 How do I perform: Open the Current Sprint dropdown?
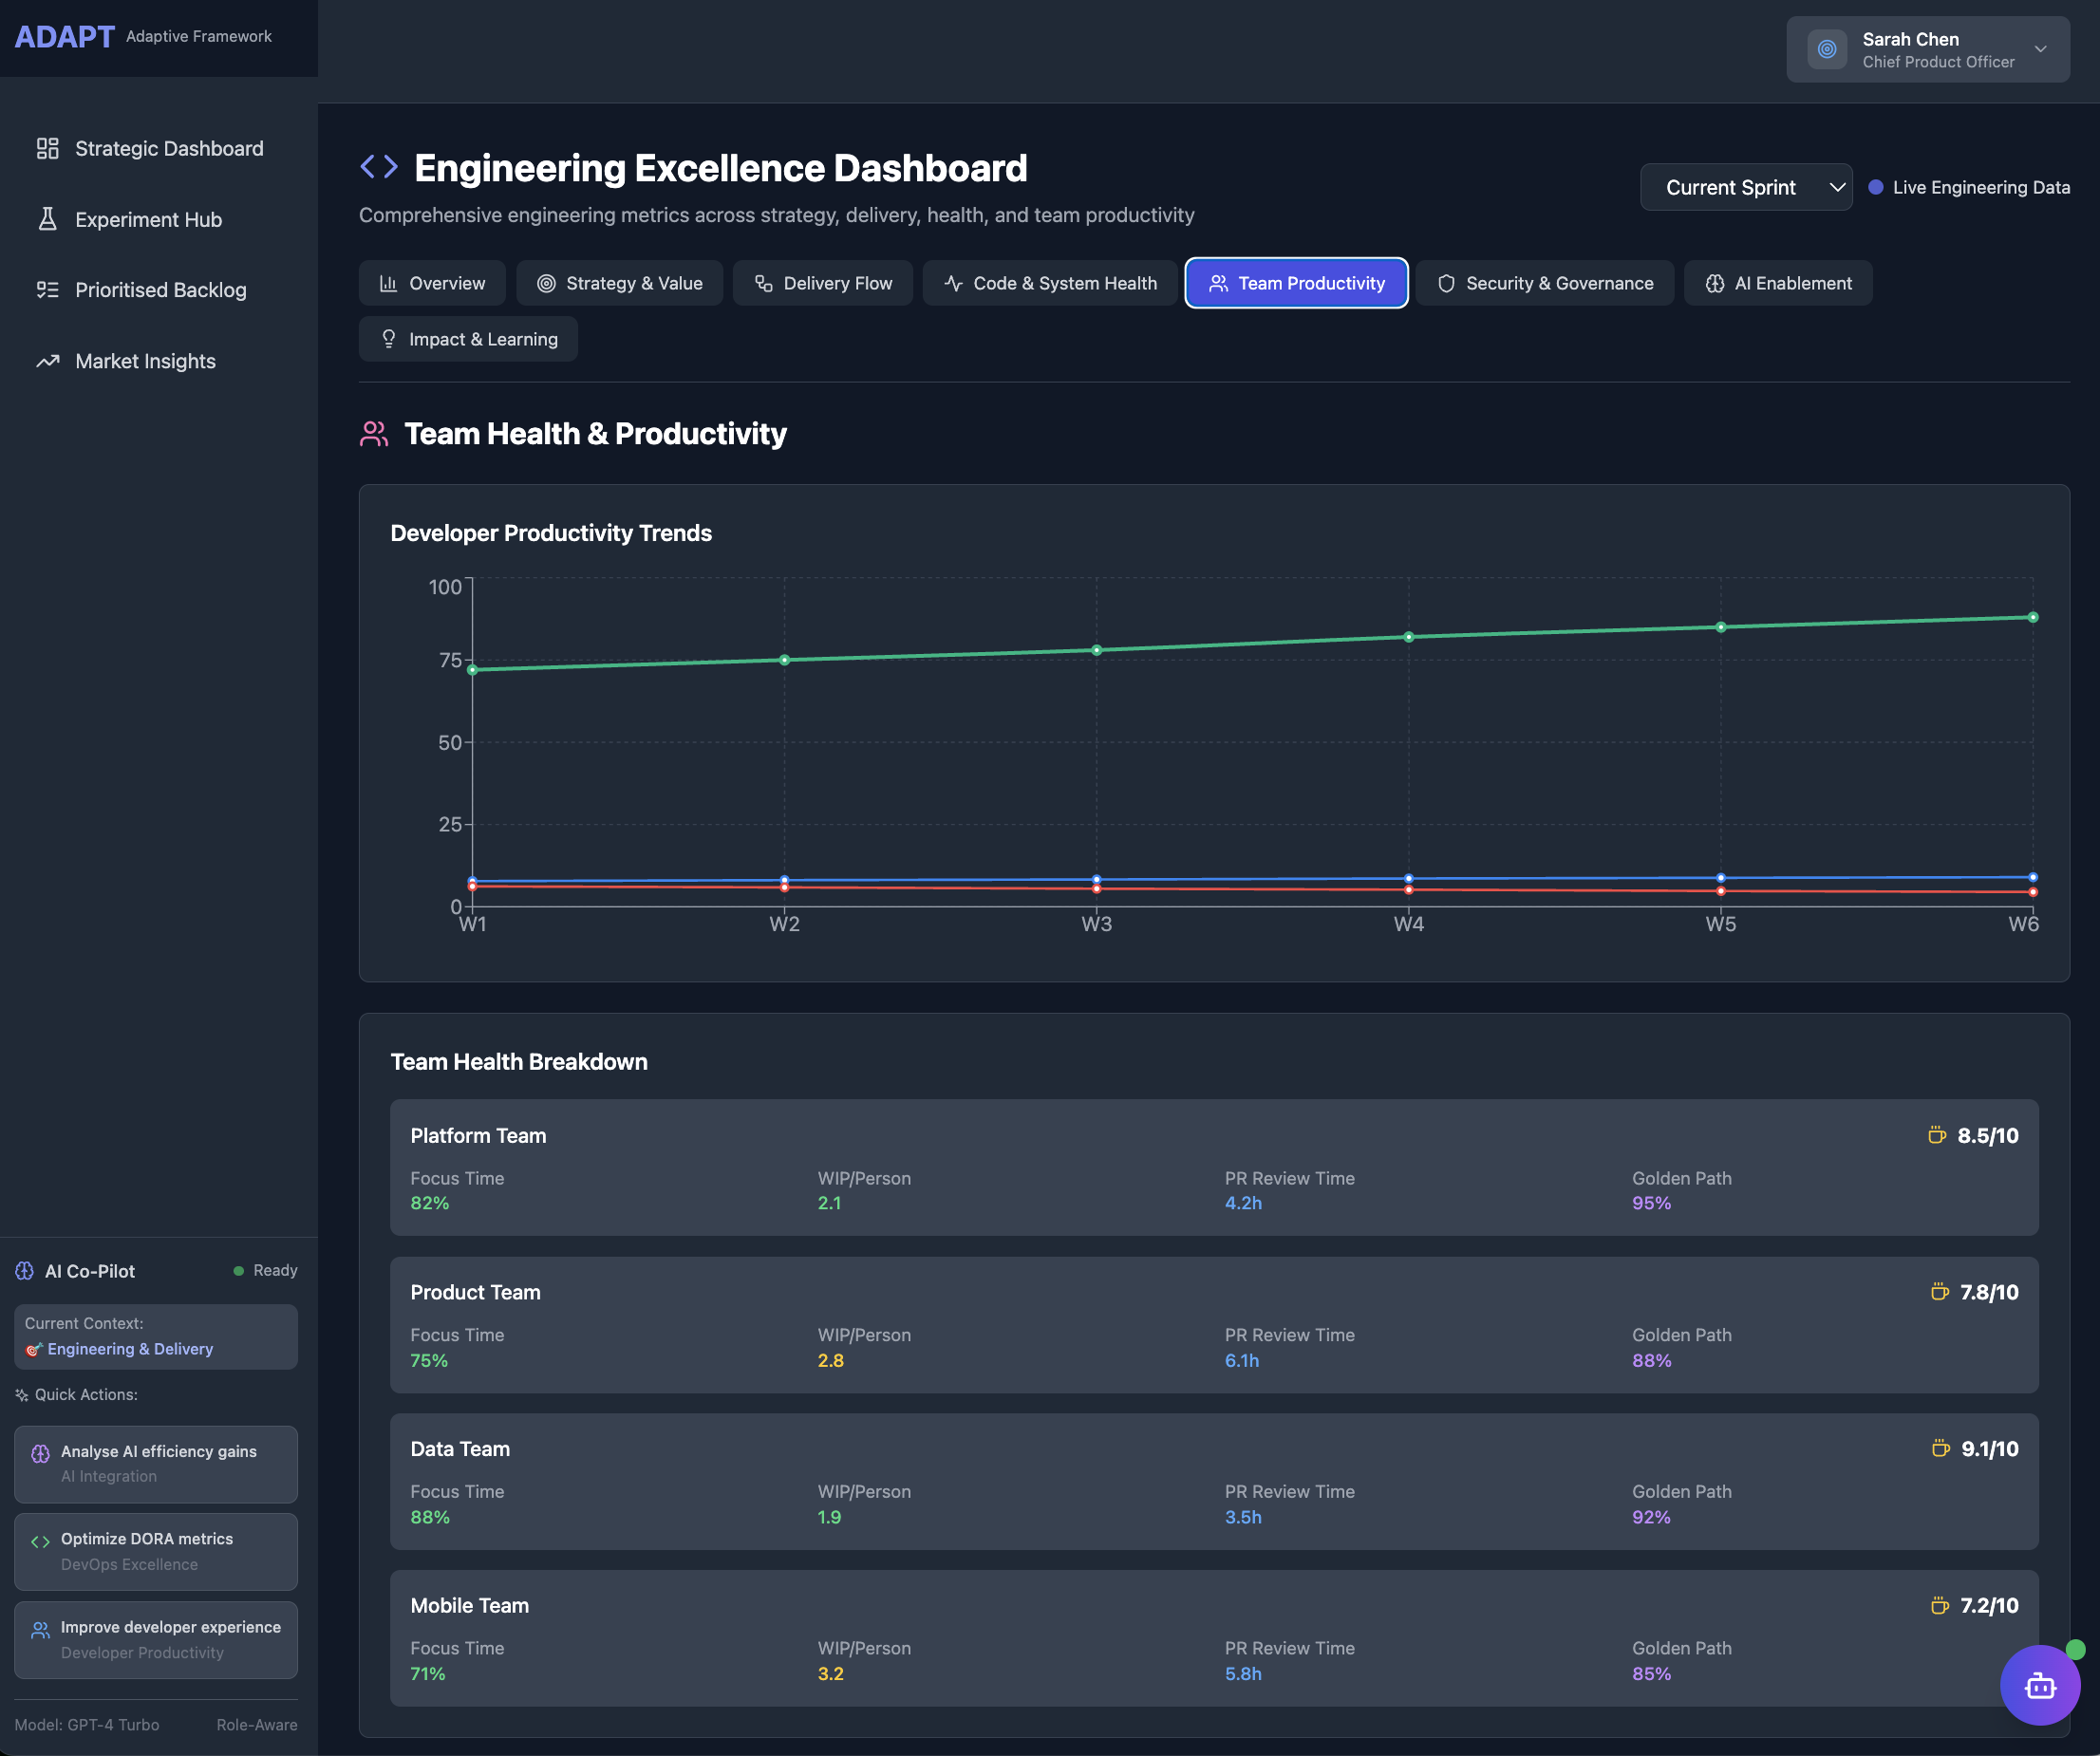(1745, 187)
